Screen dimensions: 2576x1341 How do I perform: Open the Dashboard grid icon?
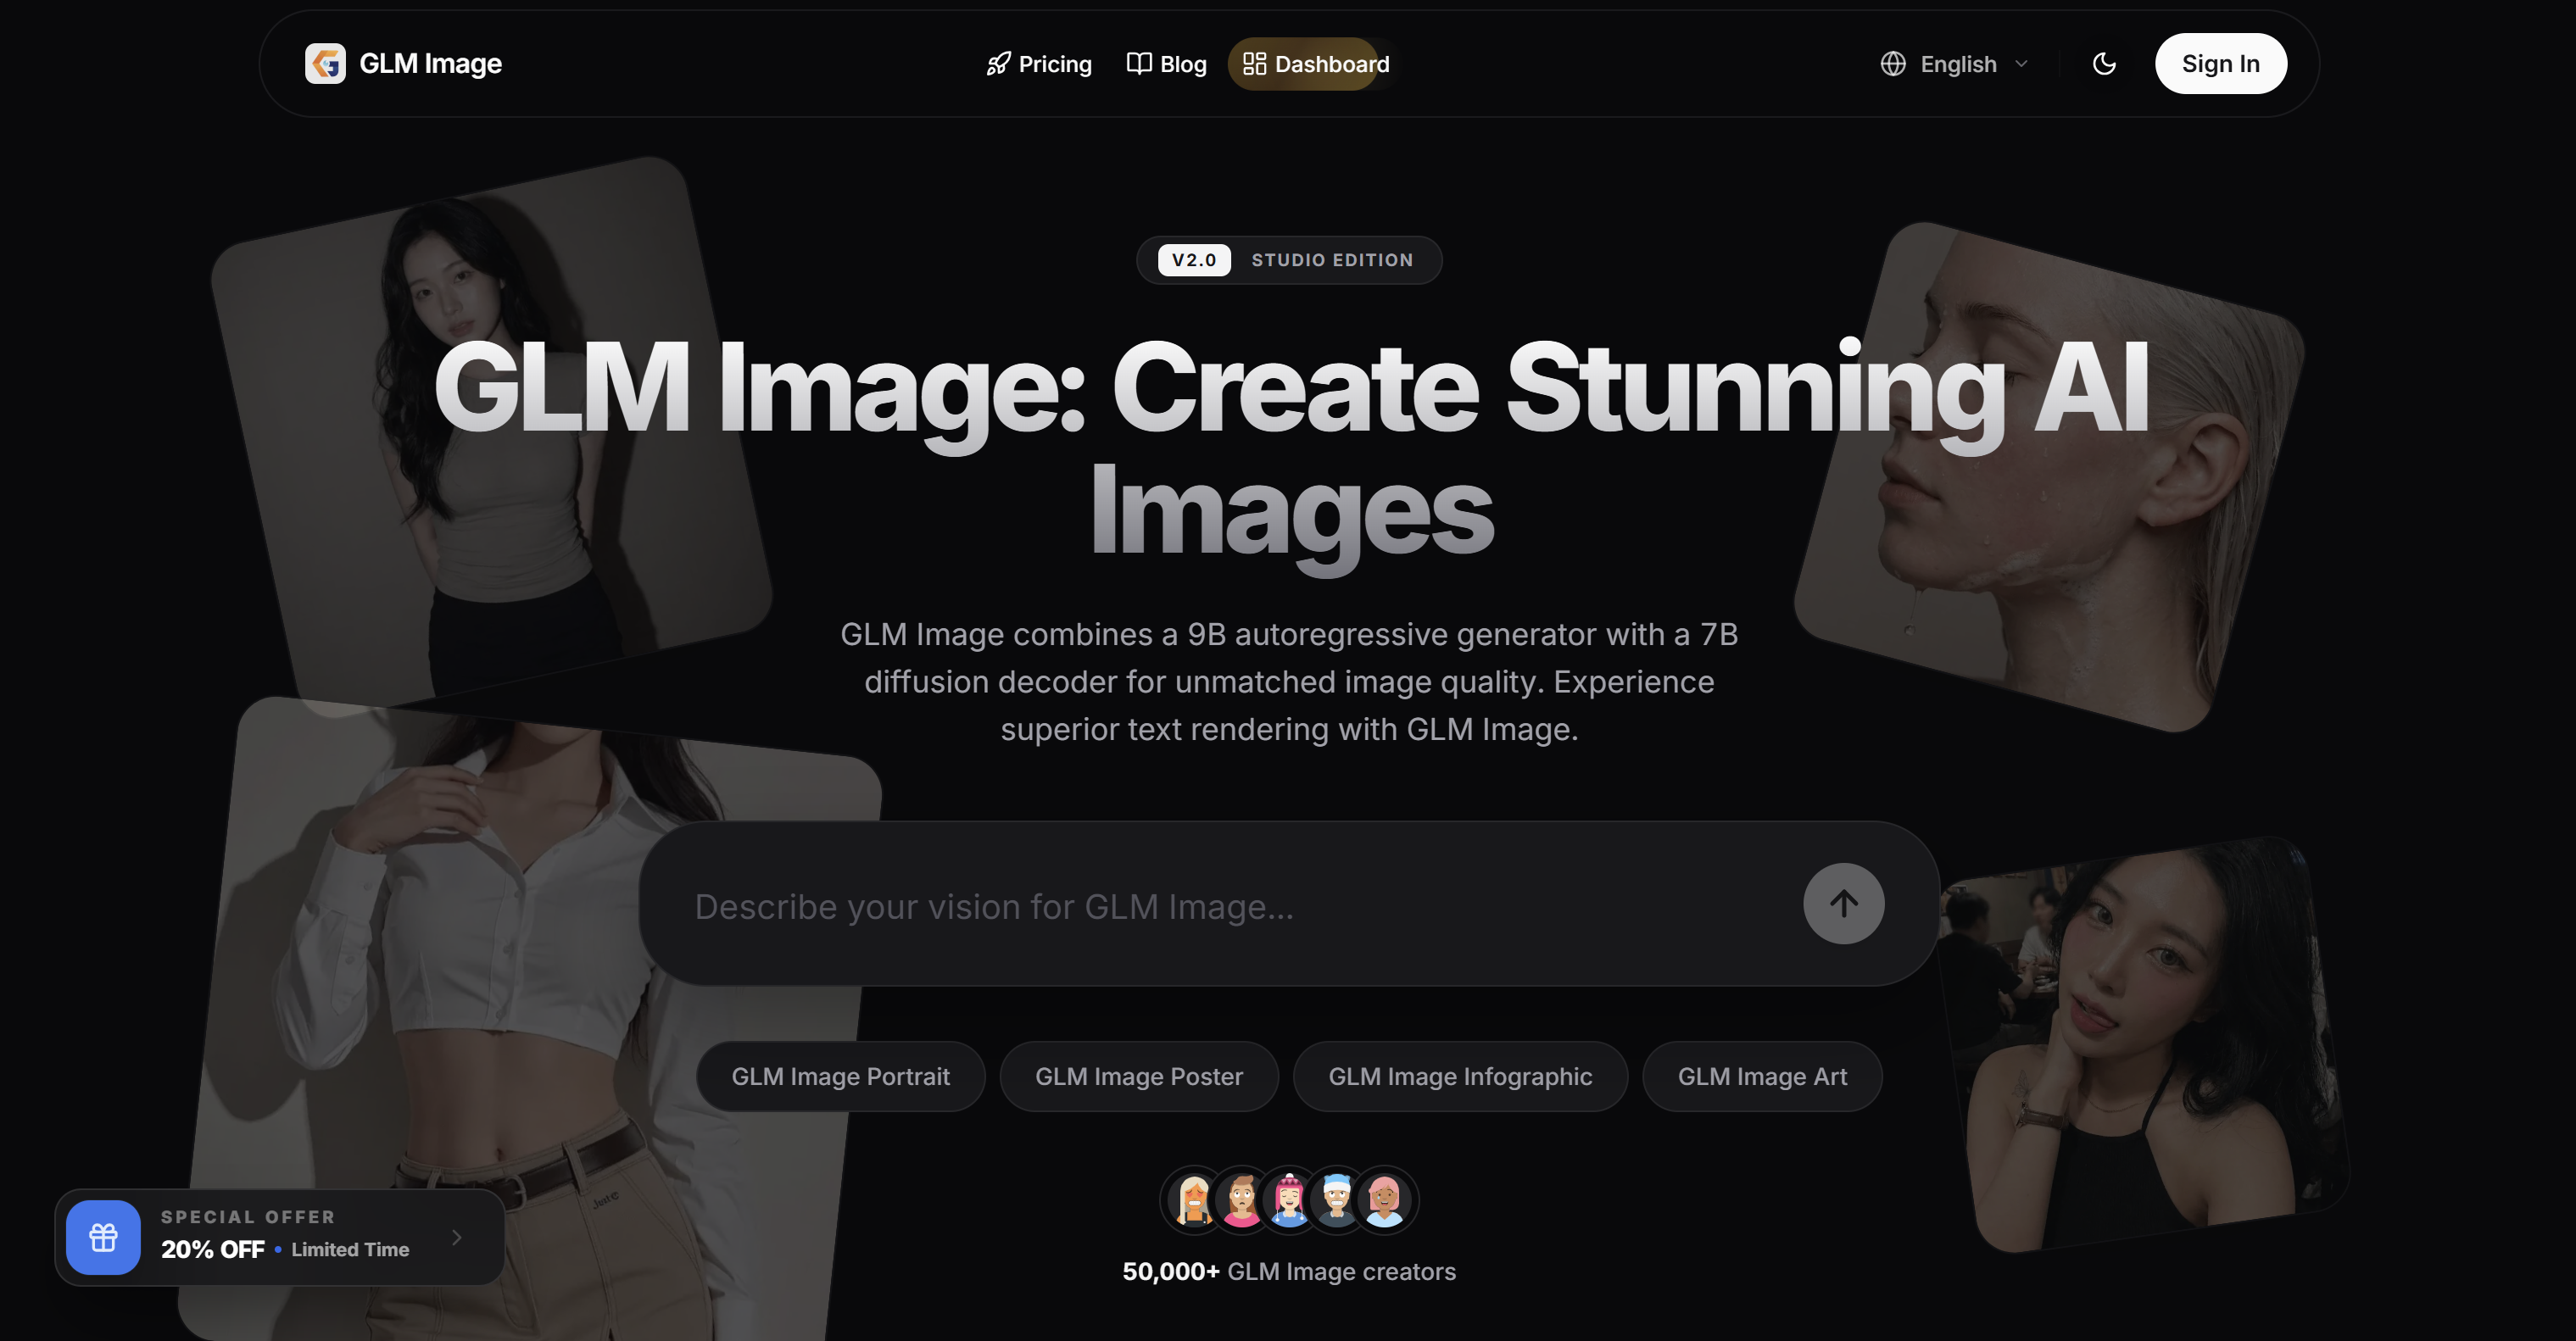(x=1256, y=63)
